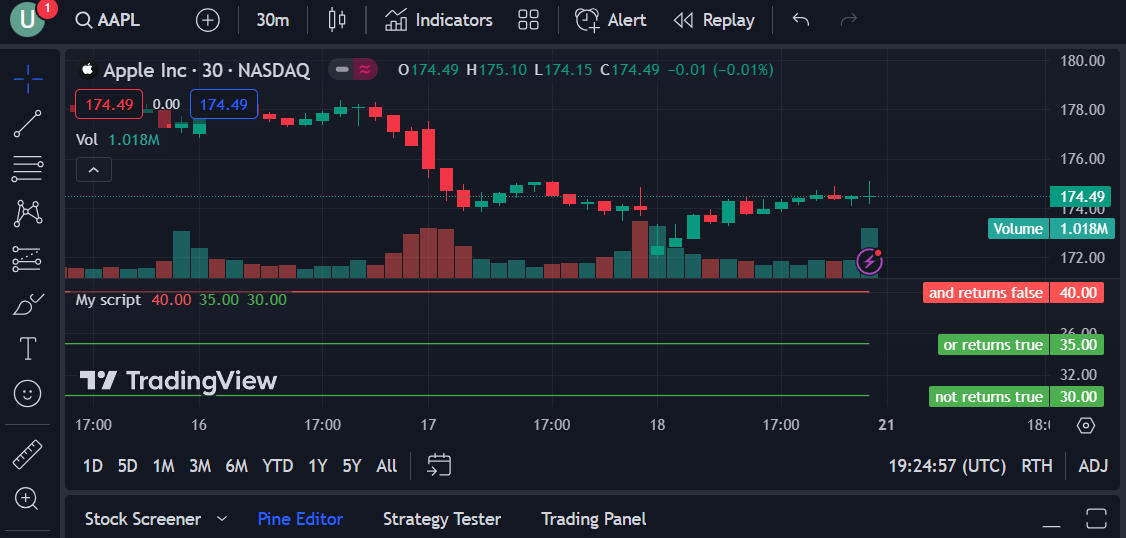Click the pink approximate data indicator
This screenshot has height=538, width=1126.
click(365, 70)
